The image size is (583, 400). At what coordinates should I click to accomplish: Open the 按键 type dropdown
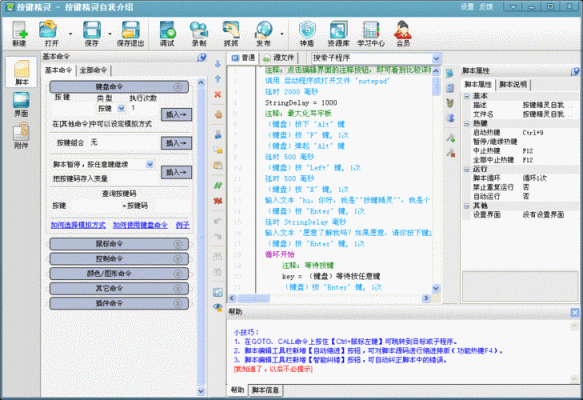point(121,108)
